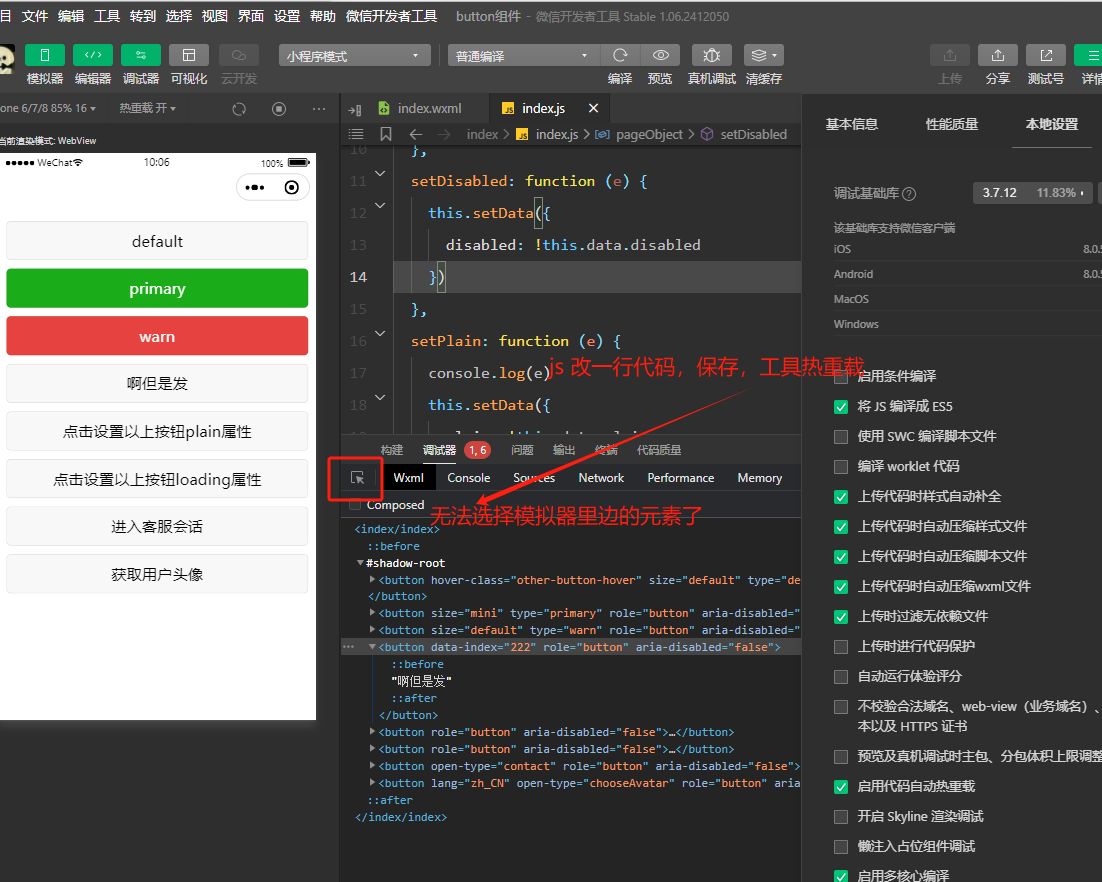Uncheck 将 JS 编译成 ES5
Image resolution: width=1102 pixels, height=882 pixels.
[841, 407]
